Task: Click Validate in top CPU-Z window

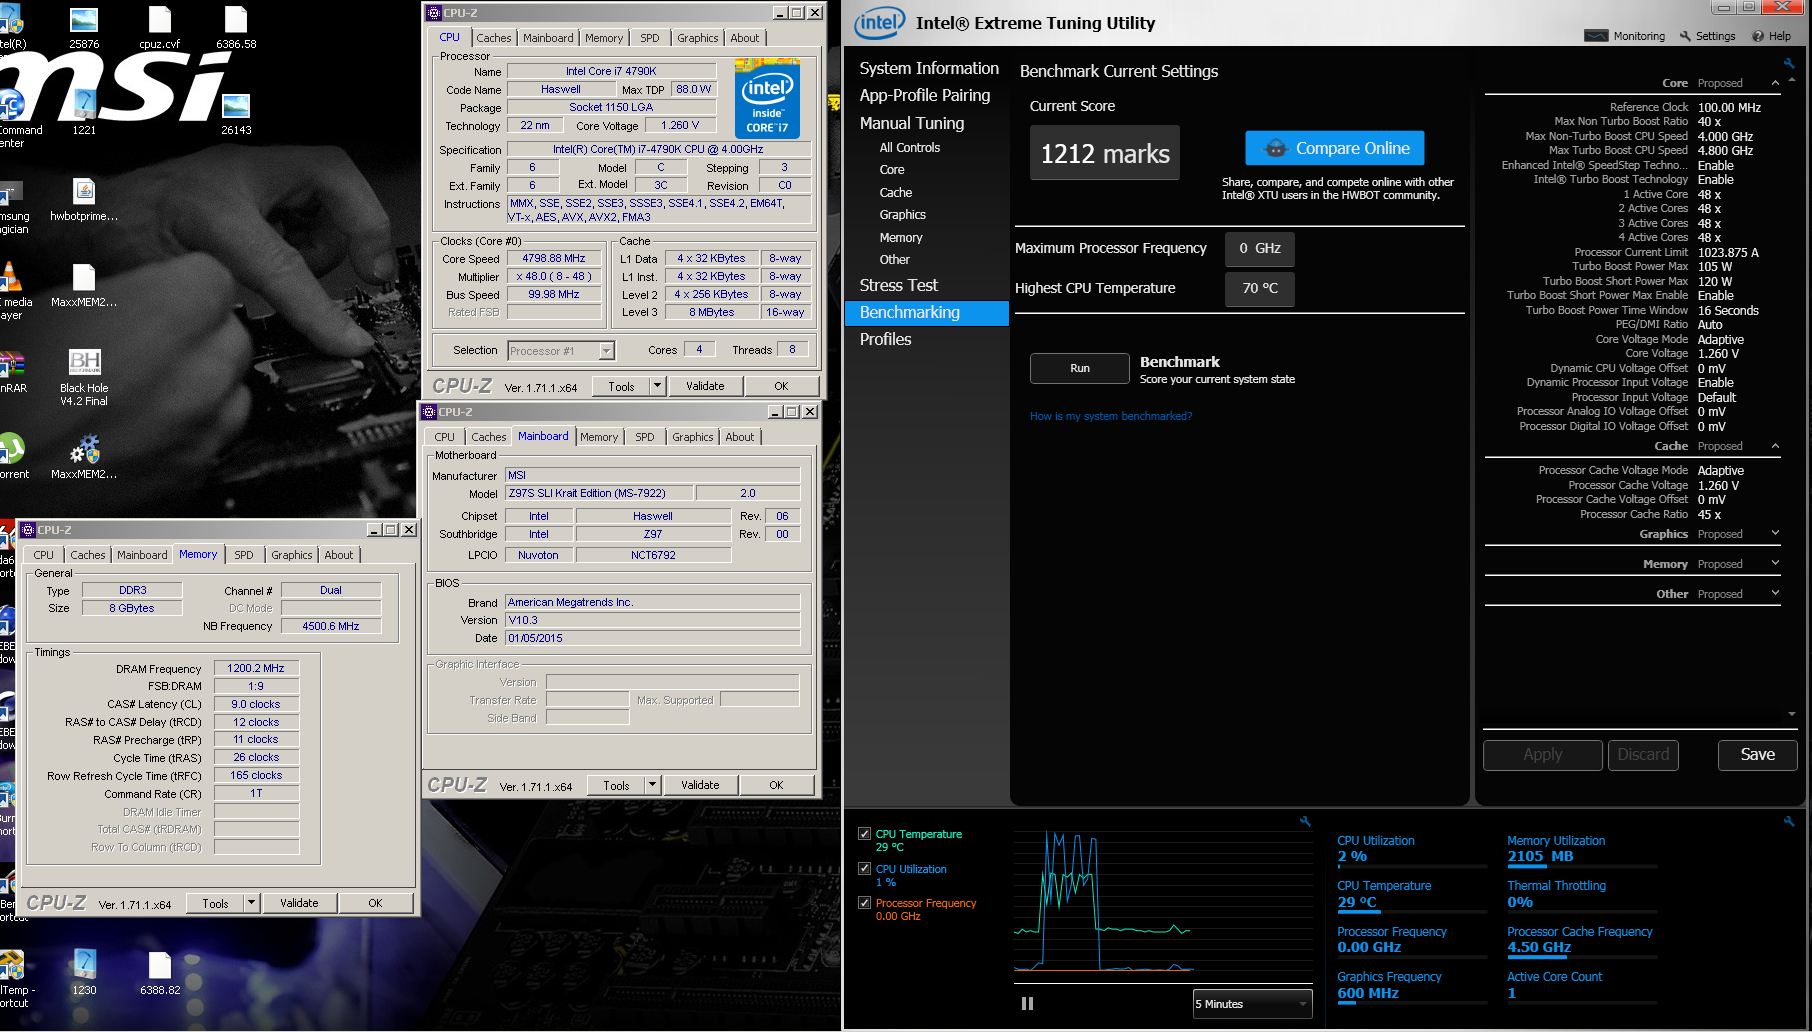Action: click(x=705, y=386)
